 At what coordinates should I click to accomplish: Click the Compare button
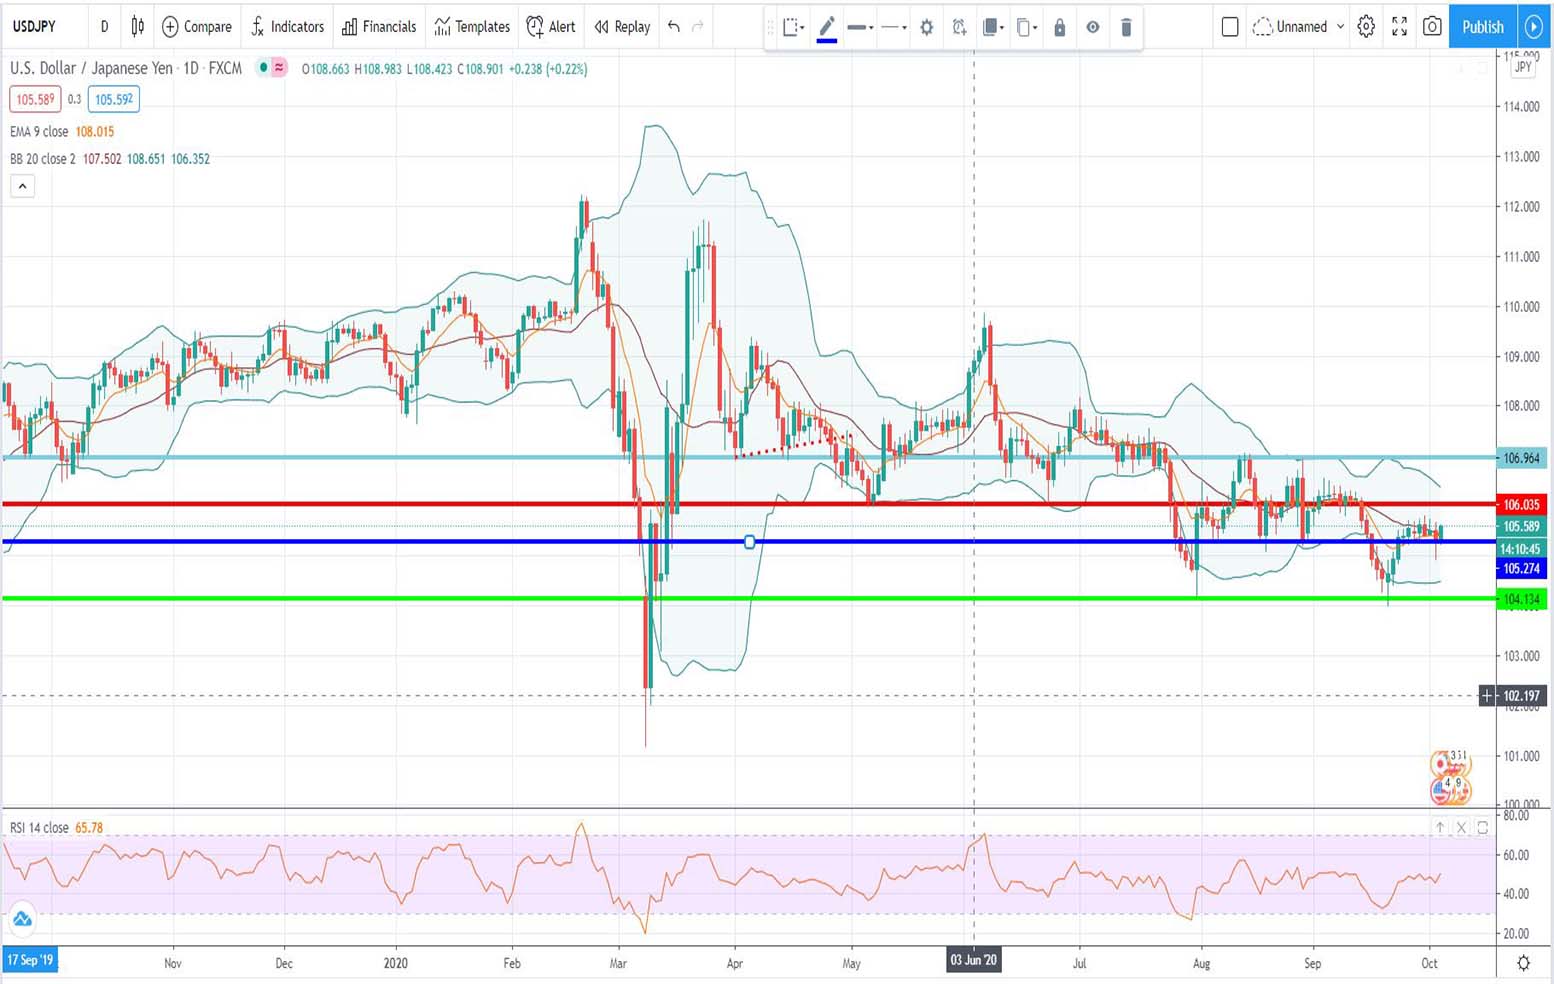197,27
